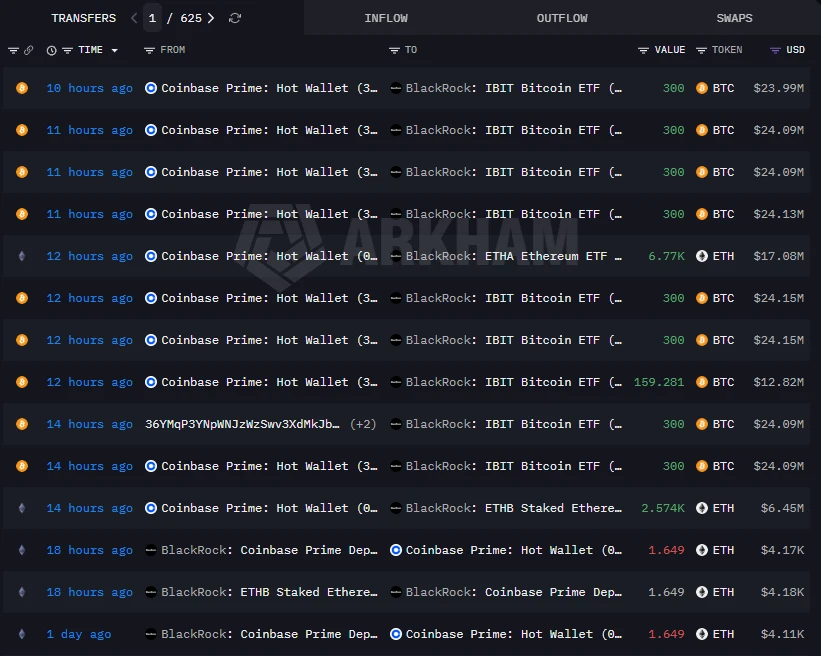Refresh the transfers list

(235, 18)
